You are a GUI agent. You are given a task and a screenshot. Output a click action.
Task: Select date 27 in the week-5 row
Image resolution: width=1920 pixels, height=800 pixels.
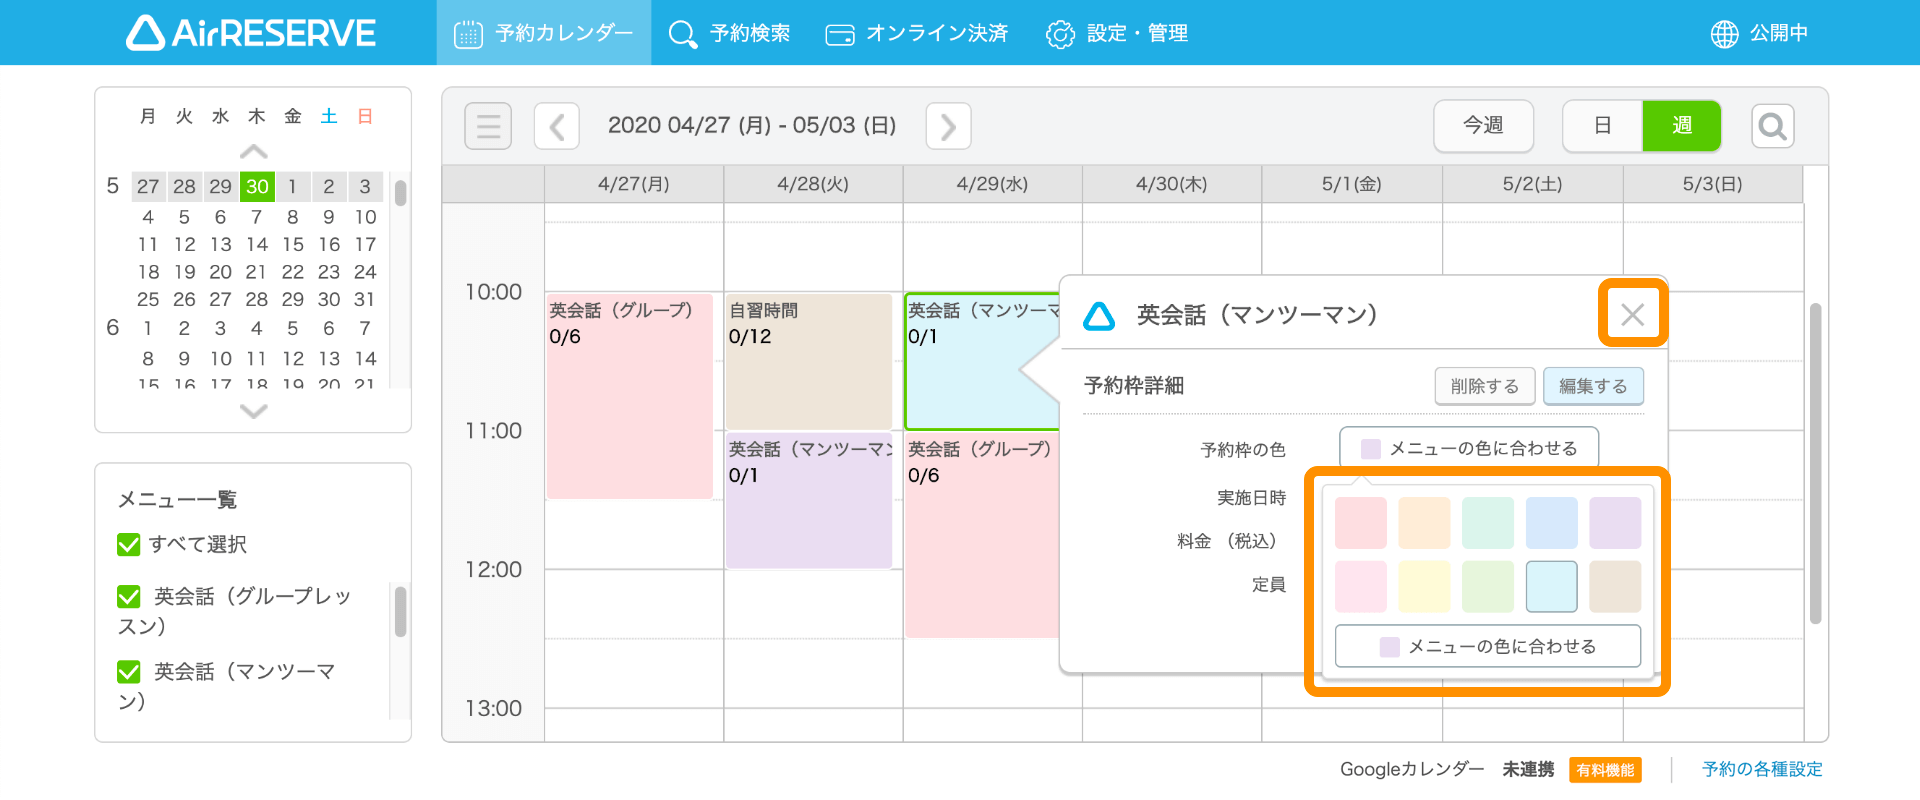click(x=148, y=186)
